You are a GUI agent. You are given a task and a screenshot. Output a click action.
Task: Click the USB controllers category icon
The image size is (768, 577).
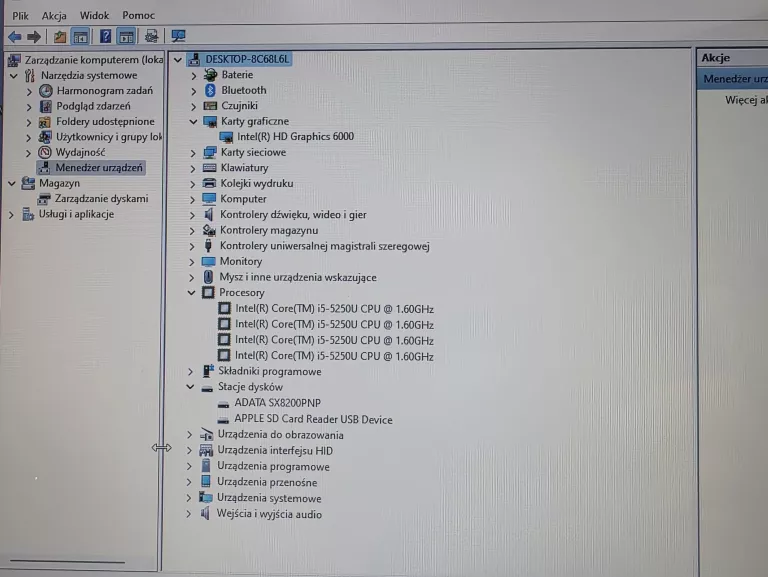(x=208, y=245)
